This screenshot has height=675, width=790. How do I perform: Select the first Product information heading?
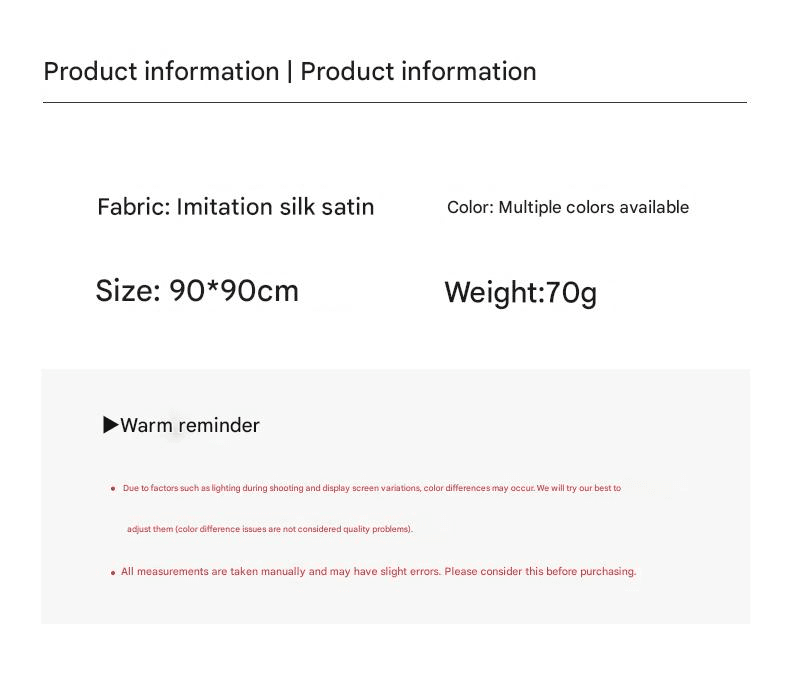[161, 71]
